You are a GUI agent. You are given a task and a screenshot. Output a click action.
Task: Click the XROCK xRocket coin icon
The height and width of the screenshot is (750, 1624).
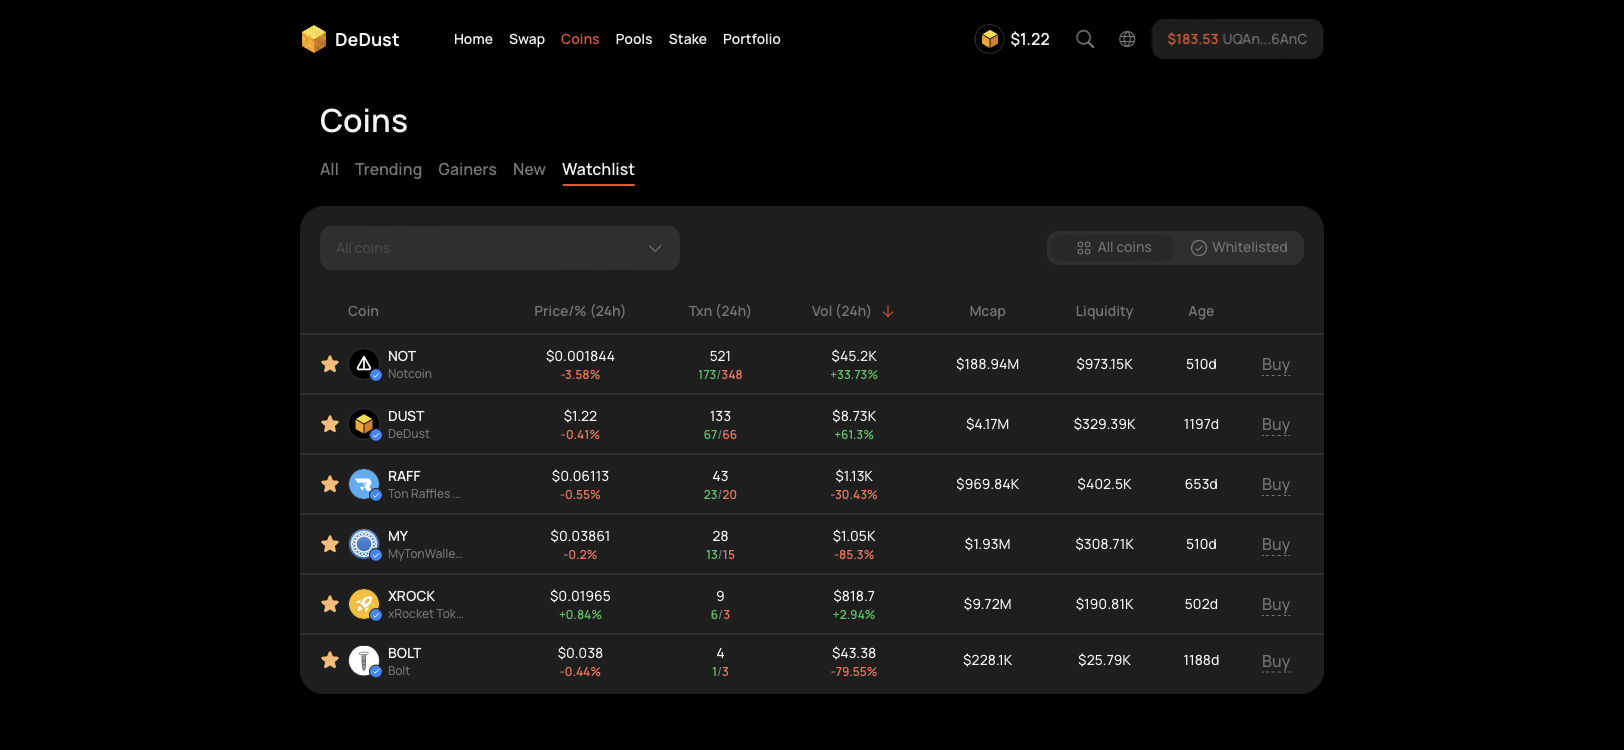point(364,604)
